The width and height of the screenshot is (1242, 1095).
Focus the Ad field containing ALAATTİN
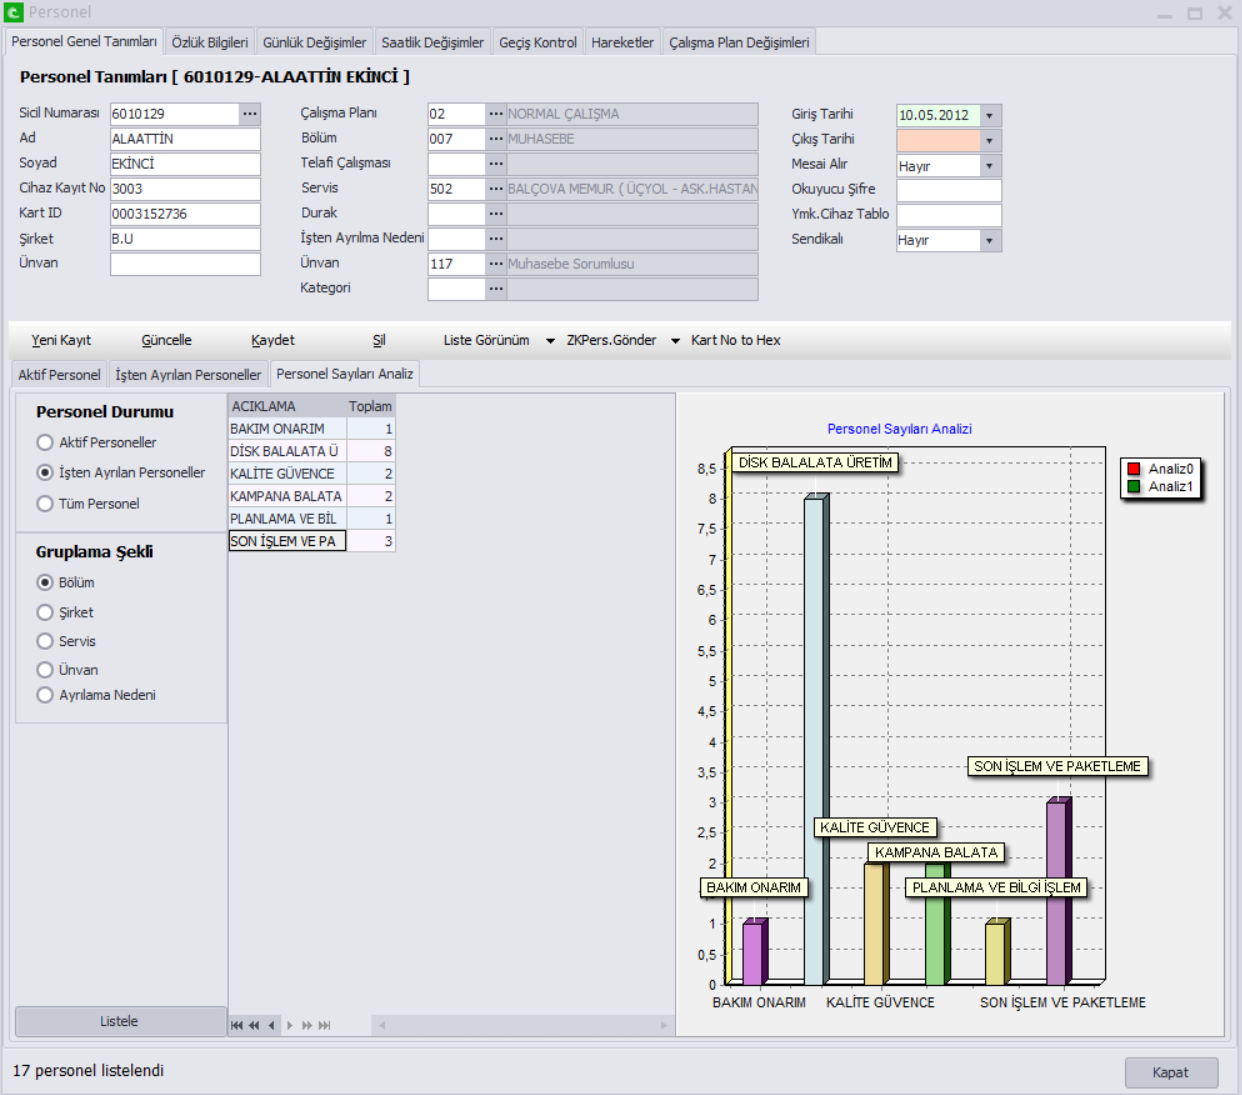tap(185, 139)
